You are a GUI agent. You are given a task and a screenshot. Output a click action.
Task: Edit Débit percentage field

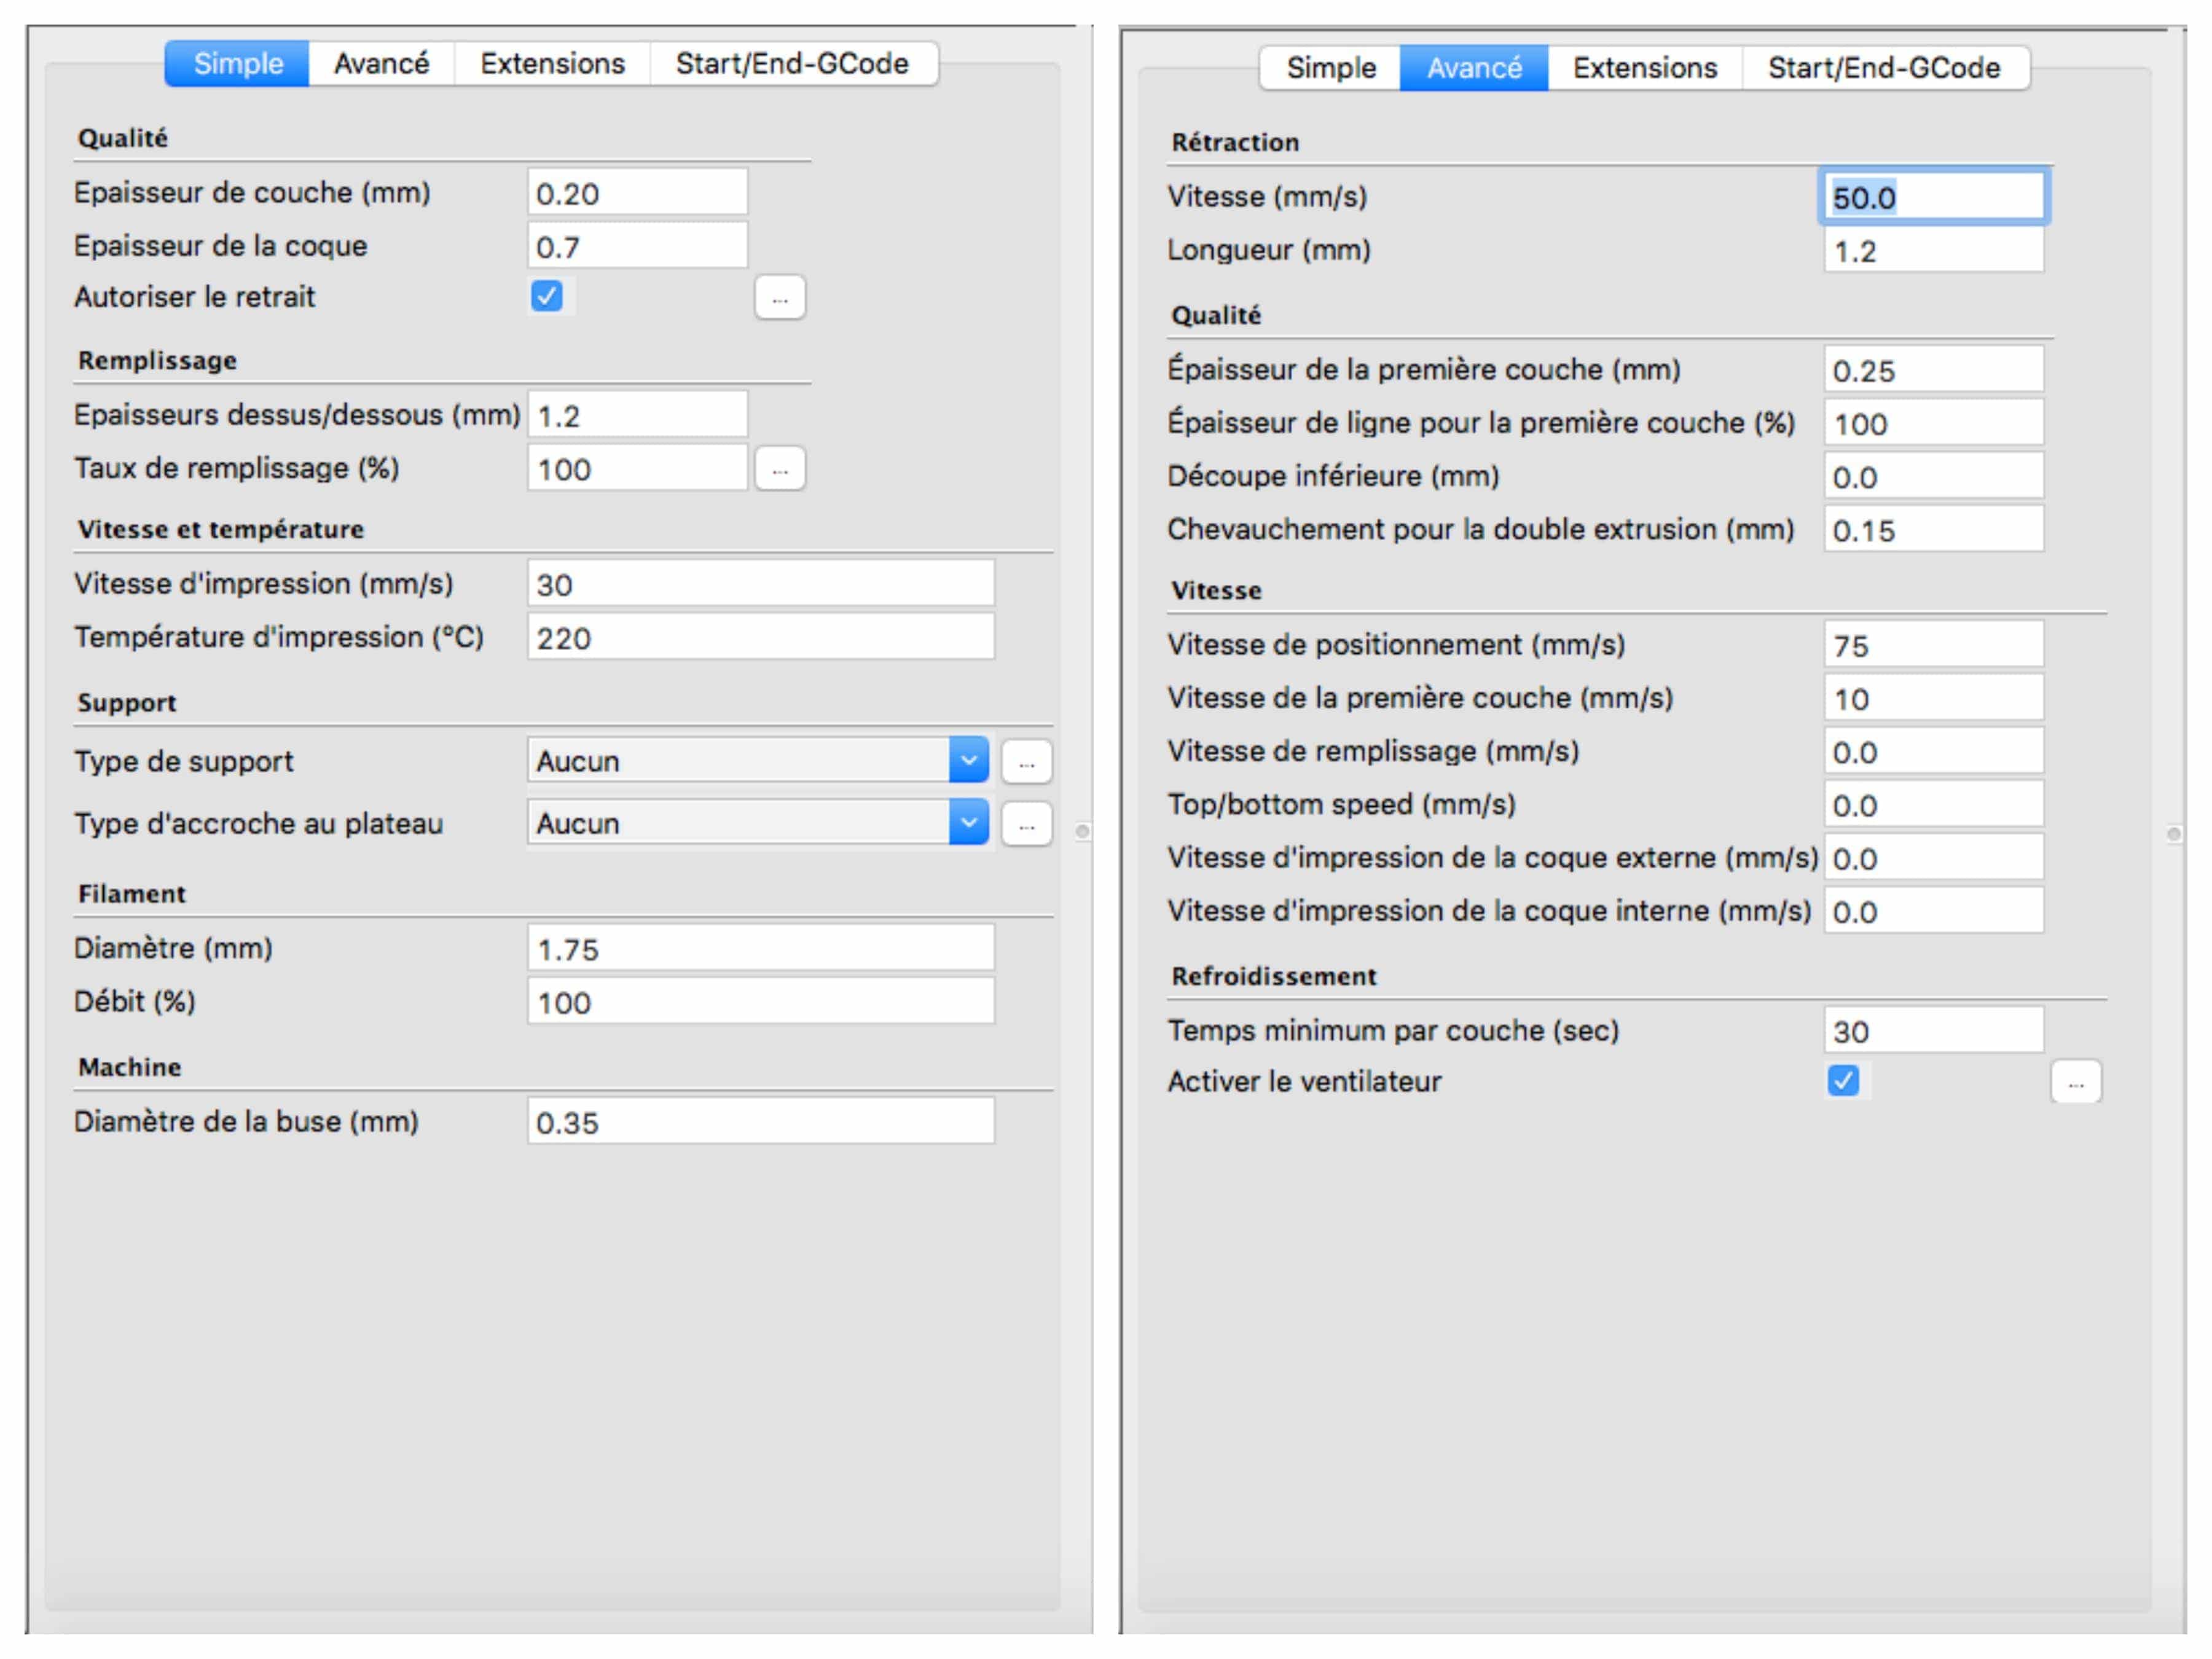(761, 1001)
